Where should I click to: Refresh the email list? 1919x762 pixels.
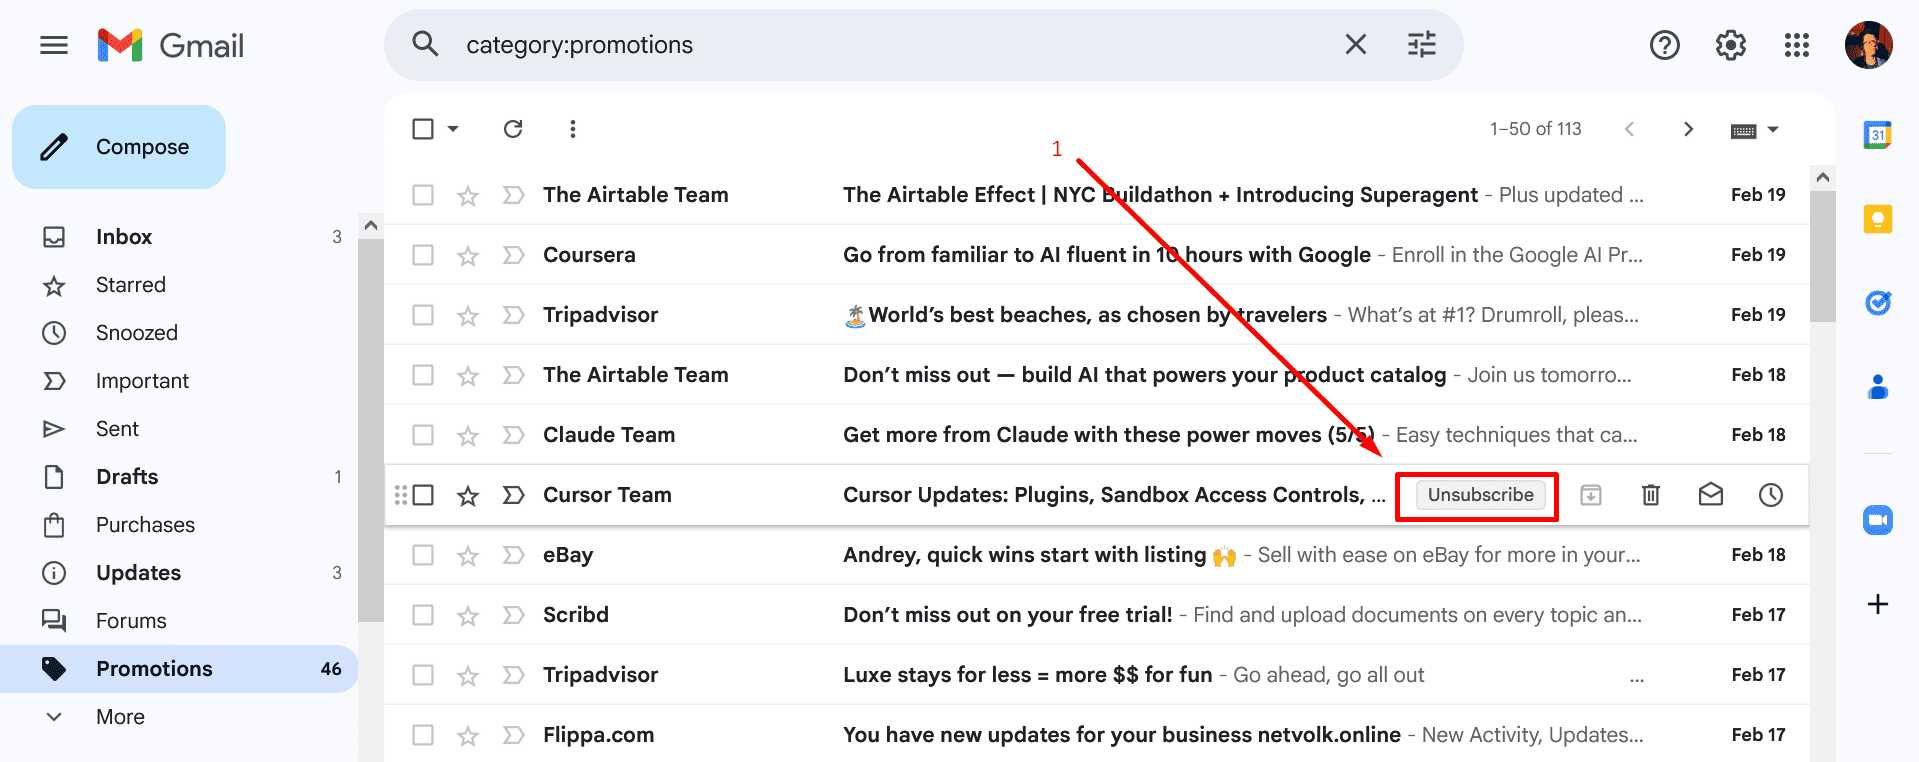point(513,128)
